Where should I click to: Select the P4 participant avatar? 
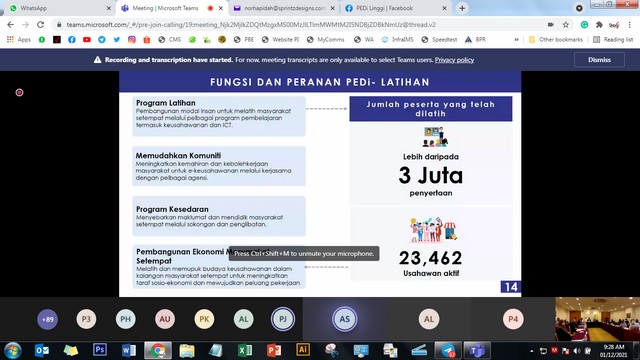coord(513,319)
